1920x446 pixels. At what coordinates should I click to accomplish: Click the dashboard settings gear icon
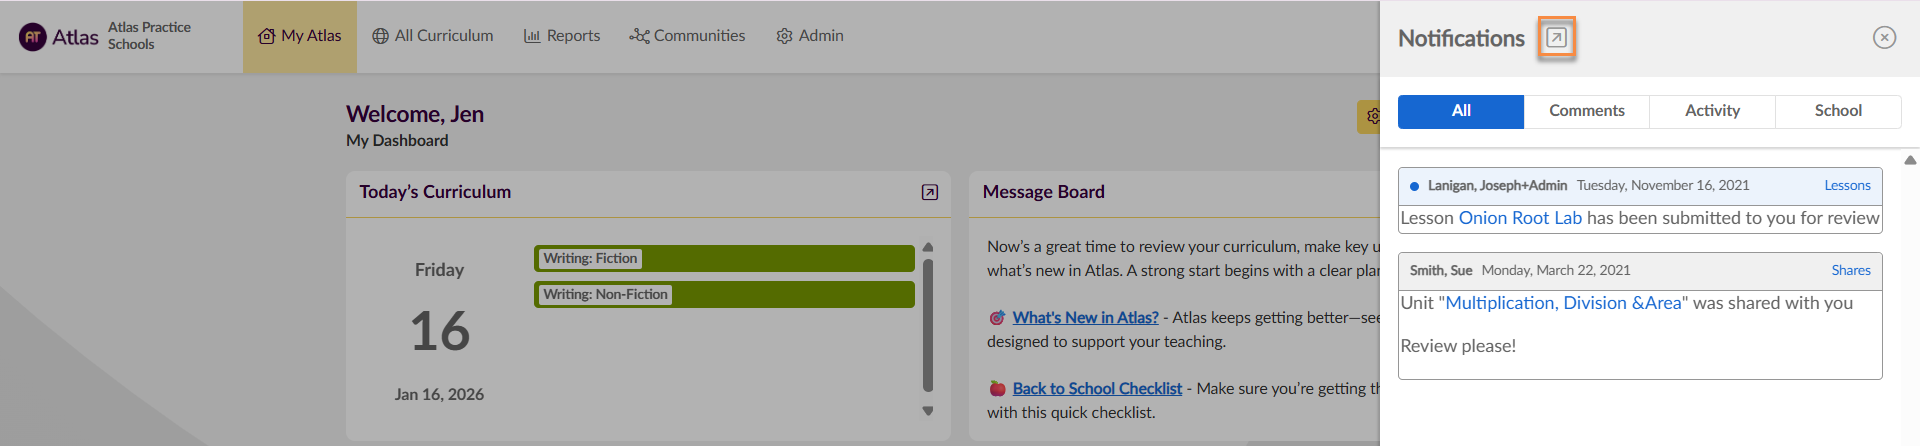[x=1372, y=116]
